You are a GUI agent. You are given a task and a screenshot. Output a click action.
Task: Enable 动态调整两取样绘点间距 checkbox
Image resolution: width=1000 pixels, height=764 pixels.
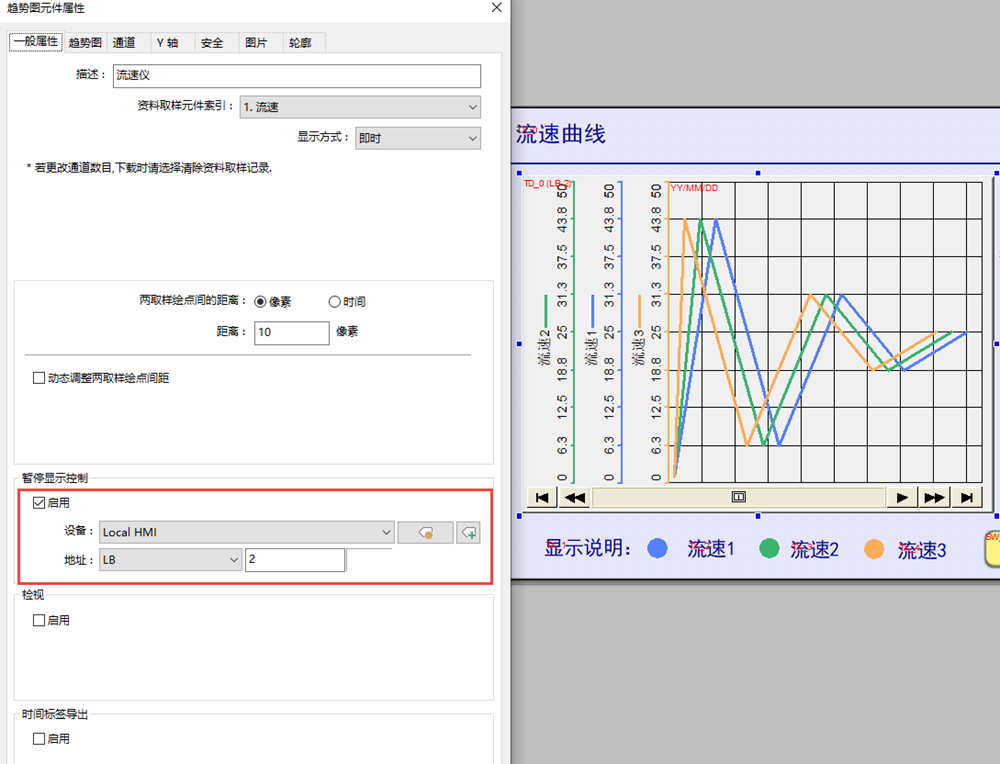(40, 378)
